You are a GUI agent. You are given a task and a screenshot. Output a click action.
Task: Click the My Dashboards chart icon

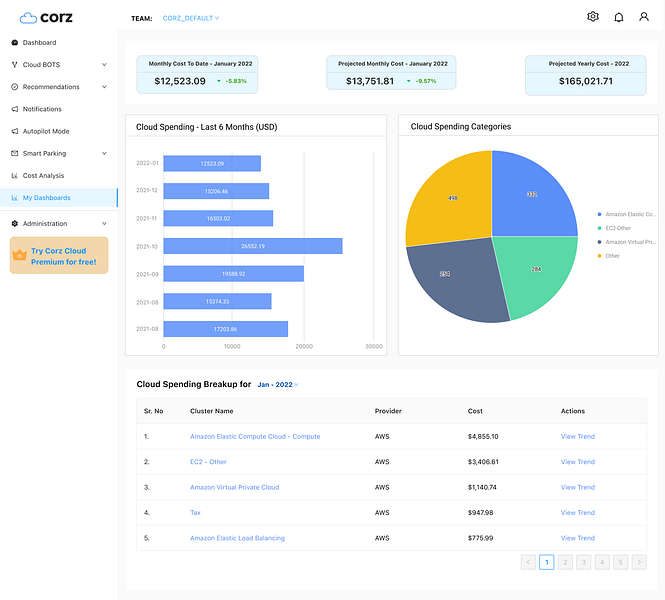tap(14, 198)
